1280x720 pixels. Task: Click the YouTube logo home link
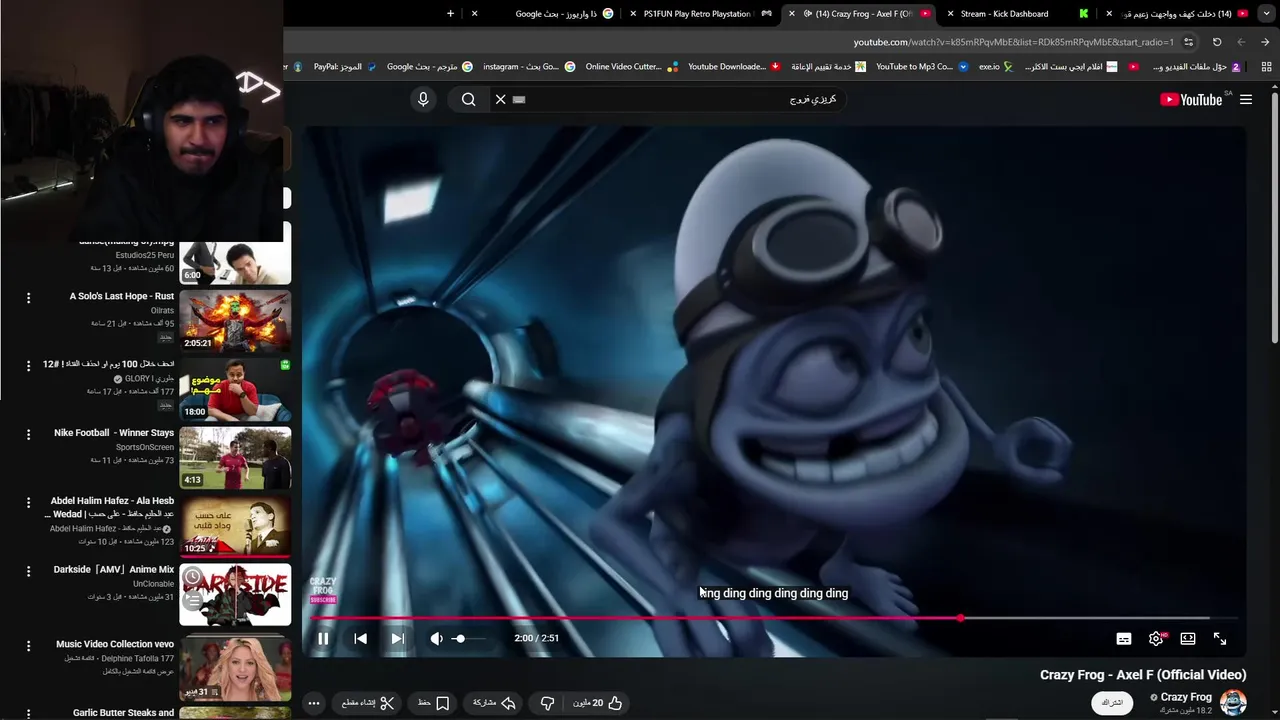(x=1191, y=99)
